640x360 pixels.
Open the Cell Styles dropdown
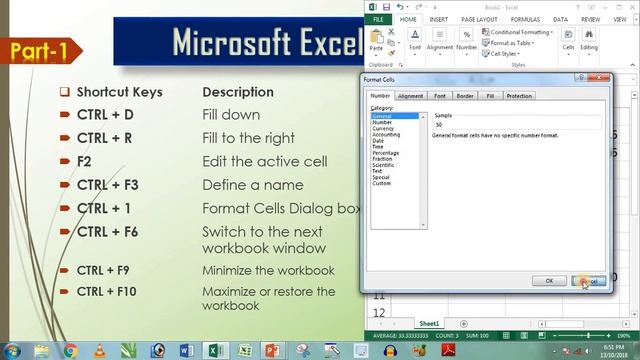coord(501,53)
